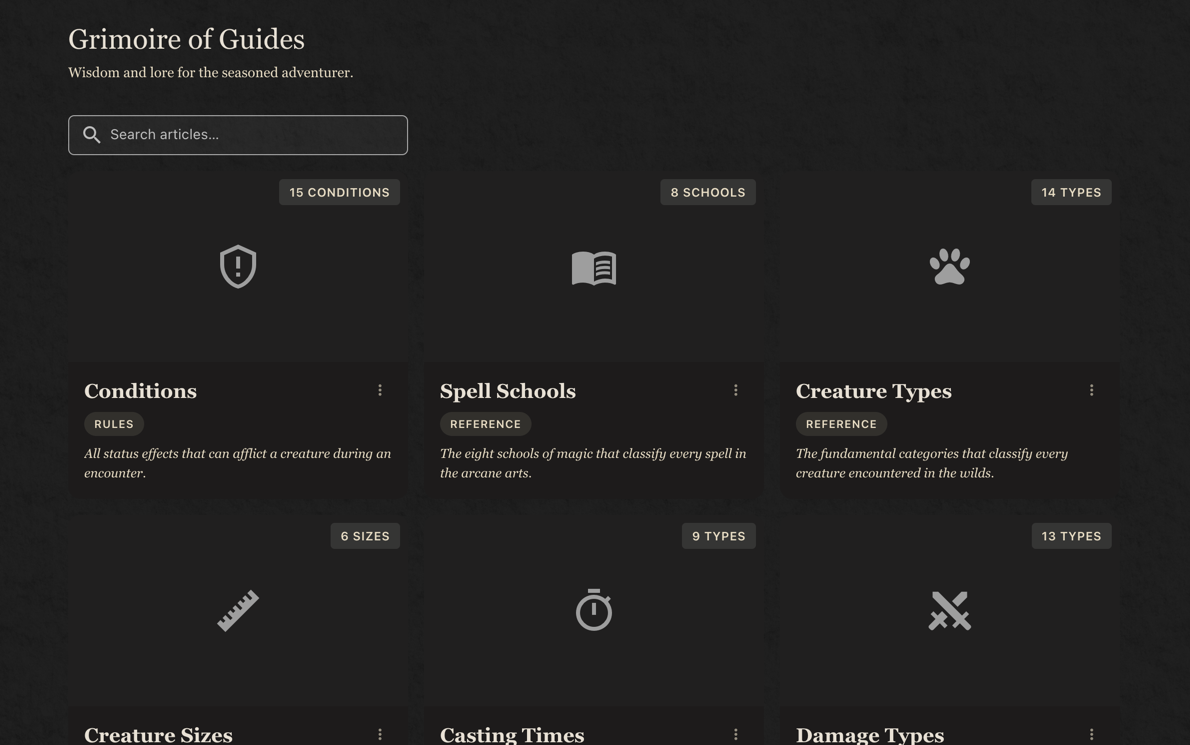Click the Wisdom and lore subtitle text
The width and height of the screenshot is (1190, 745).
pyautogui.click(x=211, y=73)
